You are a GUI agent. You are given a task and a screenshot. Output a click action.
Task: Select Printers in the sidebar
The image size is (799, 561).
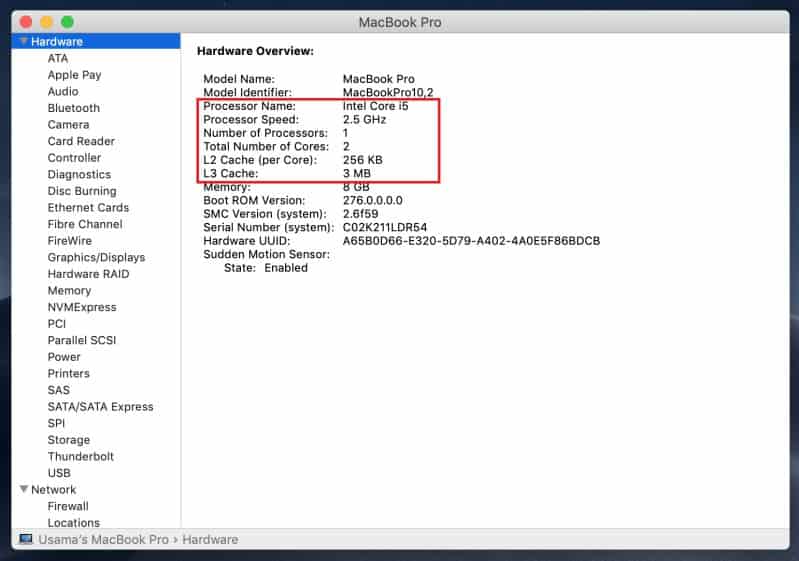[x=69, y=373]
